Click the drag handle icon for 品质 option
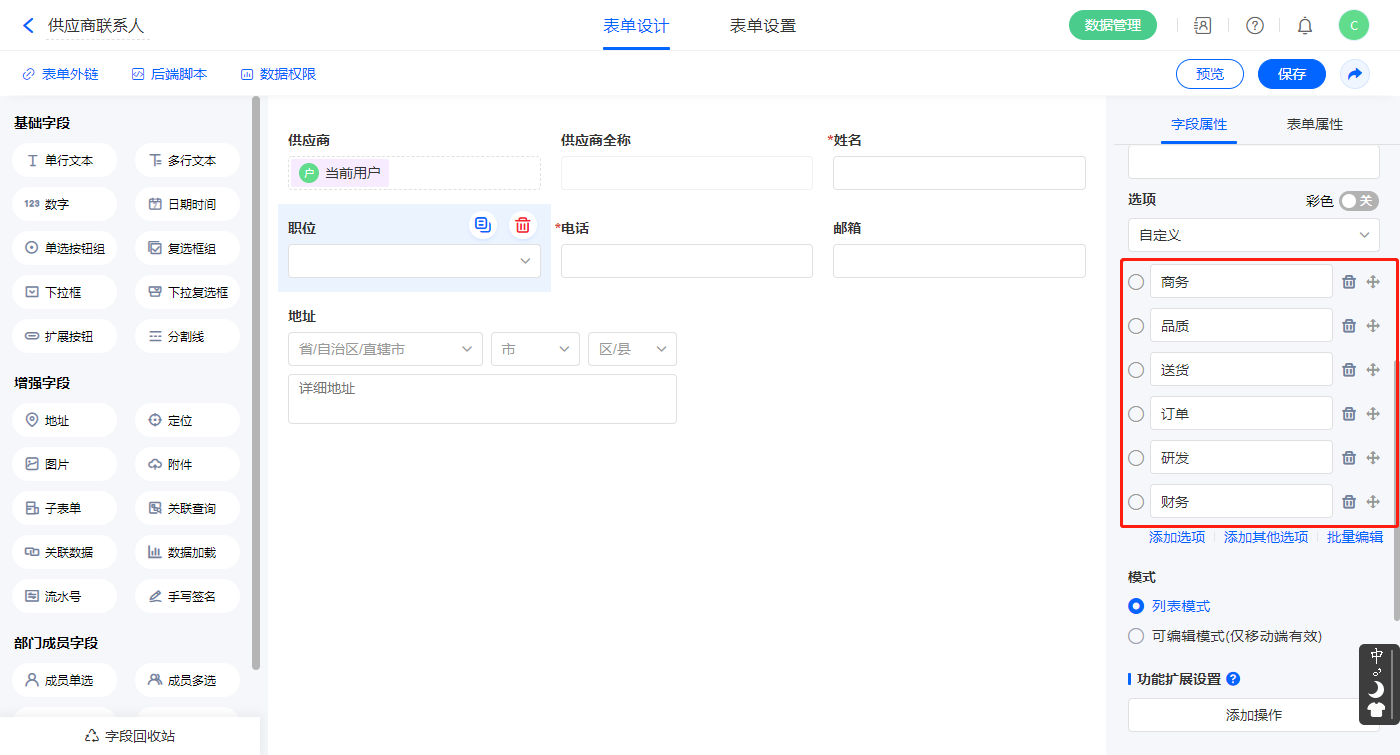The image size is (1400, 755). tap(1373, 326)
